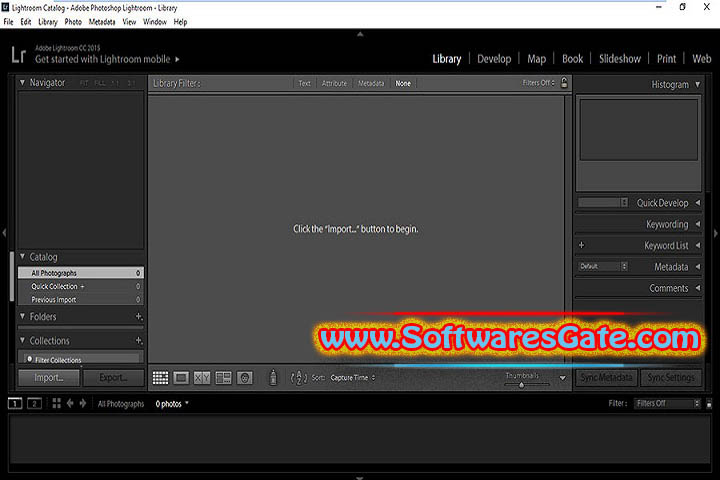Click the Import... button
This screenshot has width=720, height=480.
(49, 378)
